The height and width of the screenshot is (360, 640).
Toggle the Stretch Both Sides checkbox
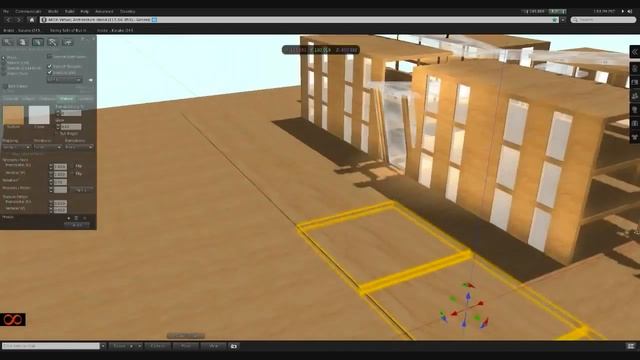49,56
